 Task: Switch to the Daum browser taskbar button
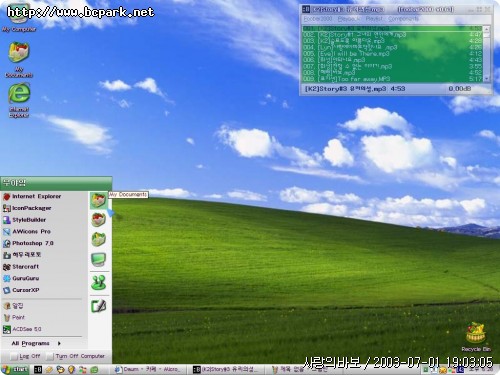pyautogui.click(x=149, y=369)
